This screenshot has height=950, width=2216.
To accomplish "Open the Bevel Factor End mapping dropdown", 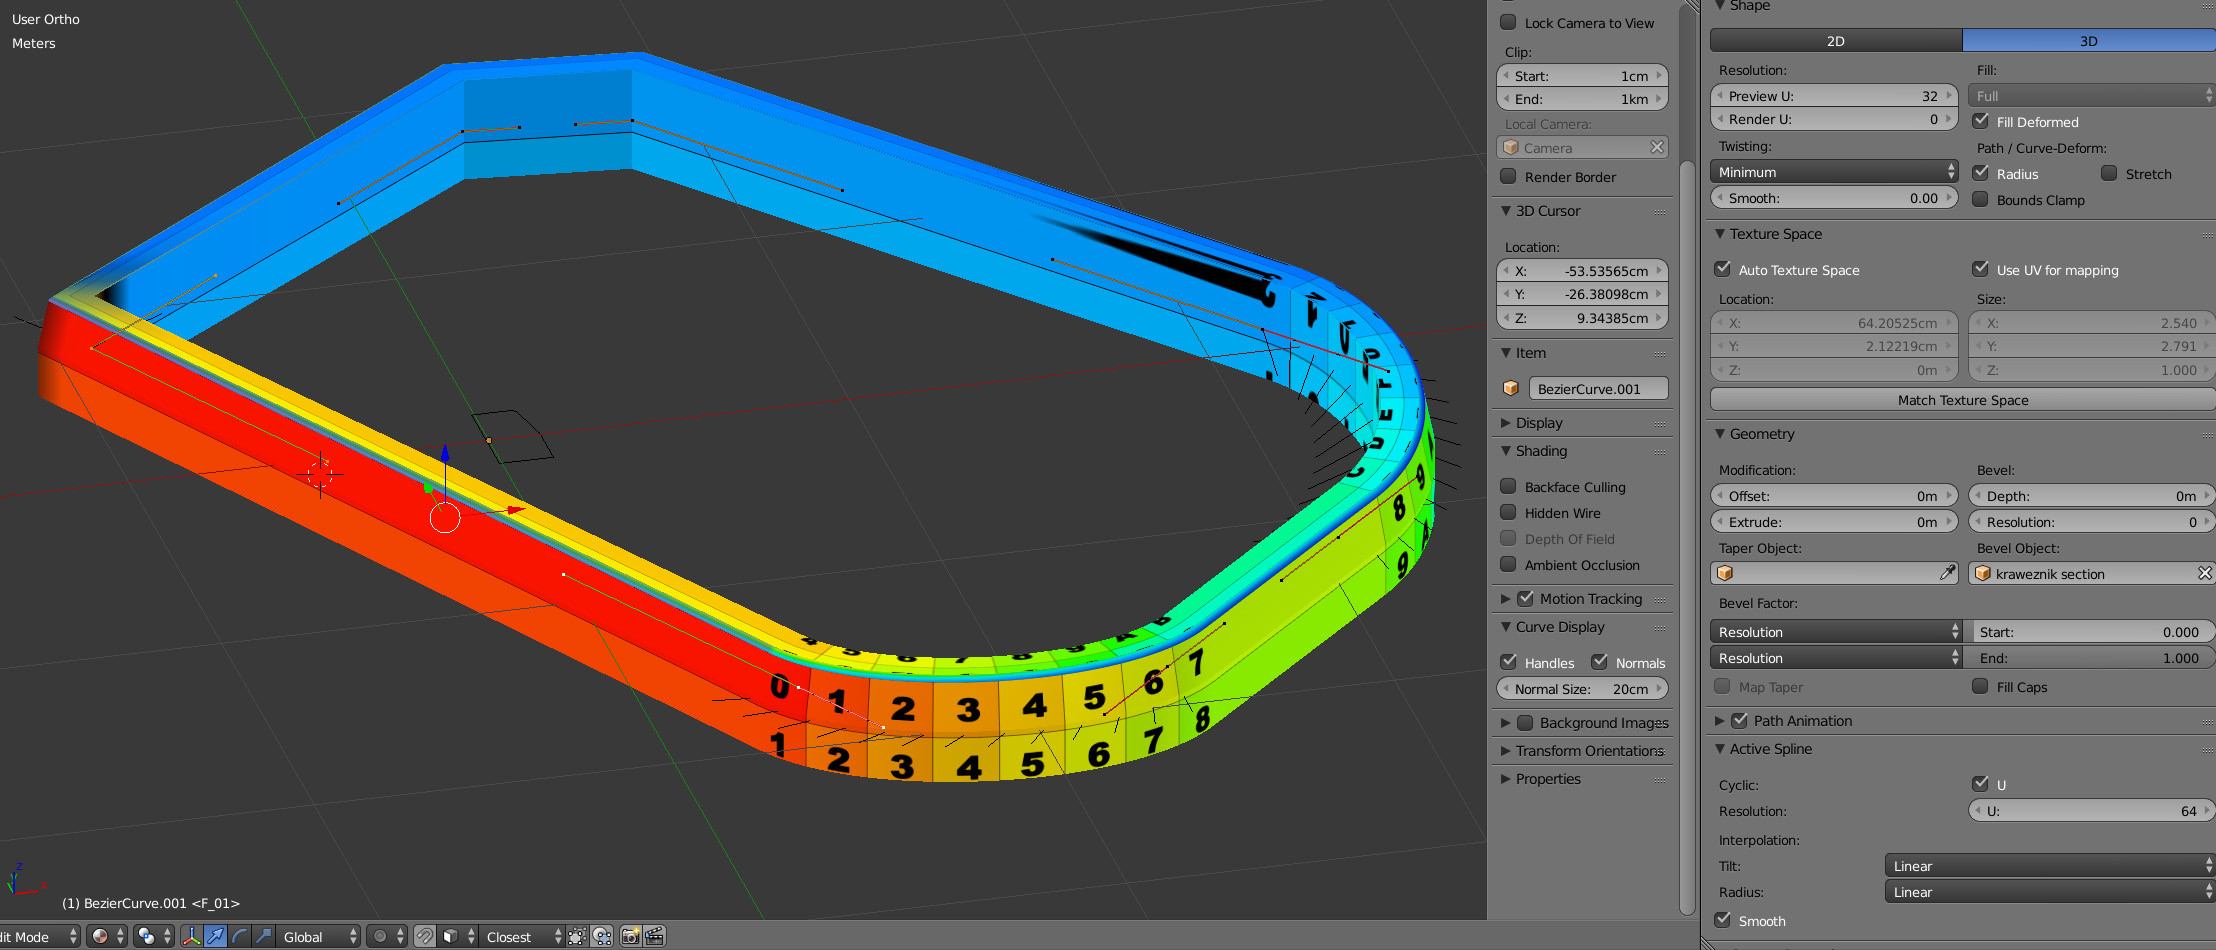I will pyautogui.click(x=1836, y=658).
